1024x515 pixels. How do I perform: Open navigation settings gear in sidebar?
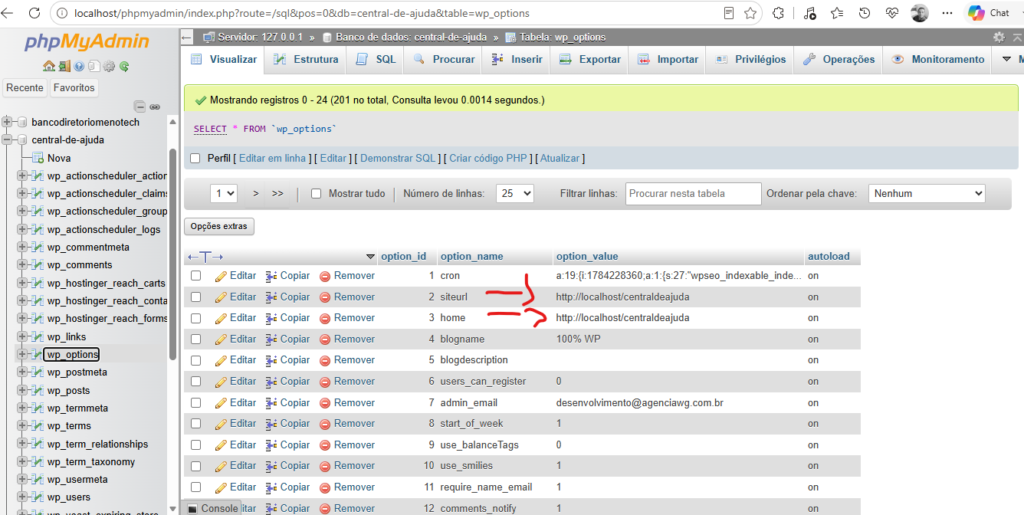109,66
